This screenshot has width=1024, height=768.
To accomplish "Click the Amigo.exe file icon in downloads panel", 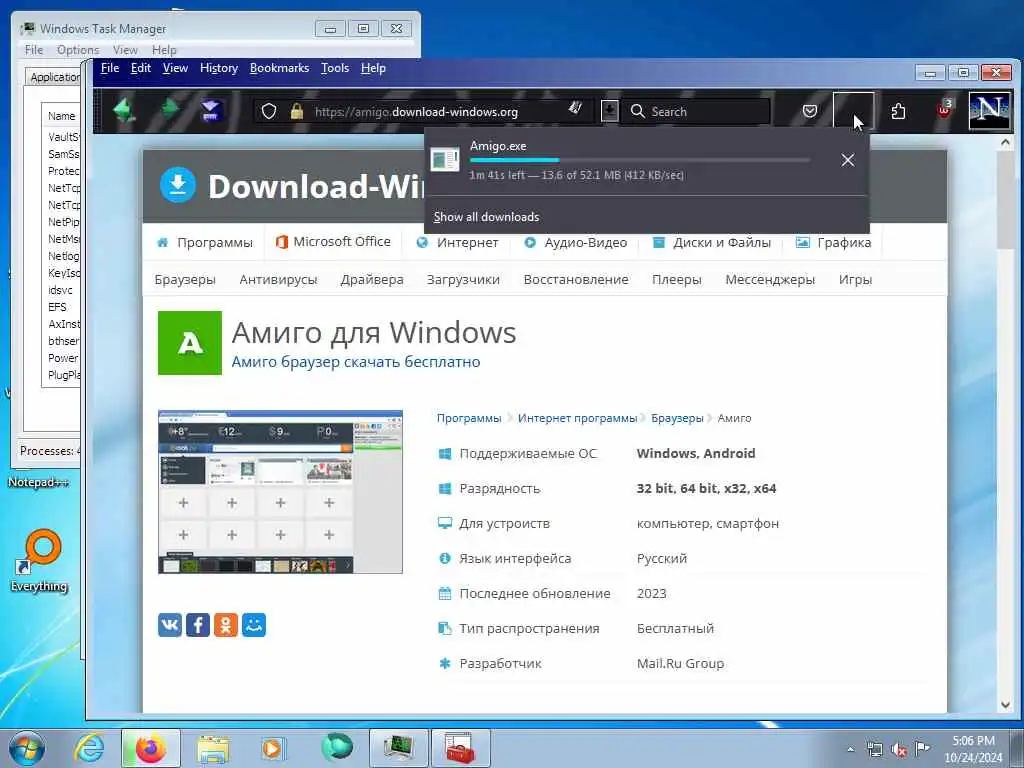I will tap(445, 160).
